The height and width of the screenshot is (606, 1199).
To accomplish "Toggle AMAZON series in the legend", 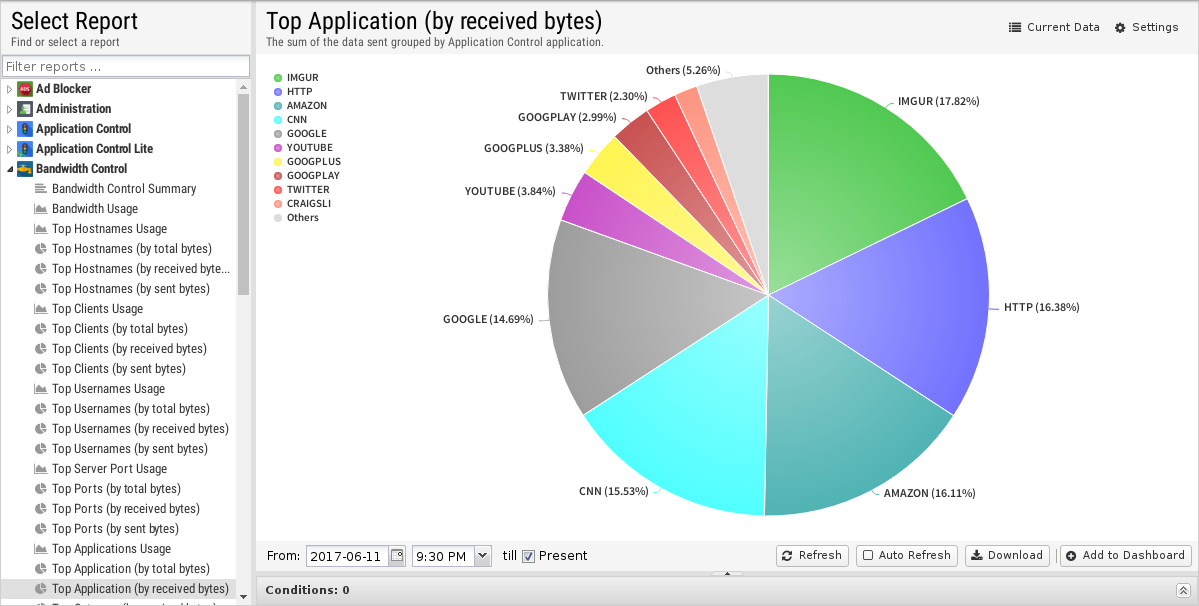I will click(300, 105).
